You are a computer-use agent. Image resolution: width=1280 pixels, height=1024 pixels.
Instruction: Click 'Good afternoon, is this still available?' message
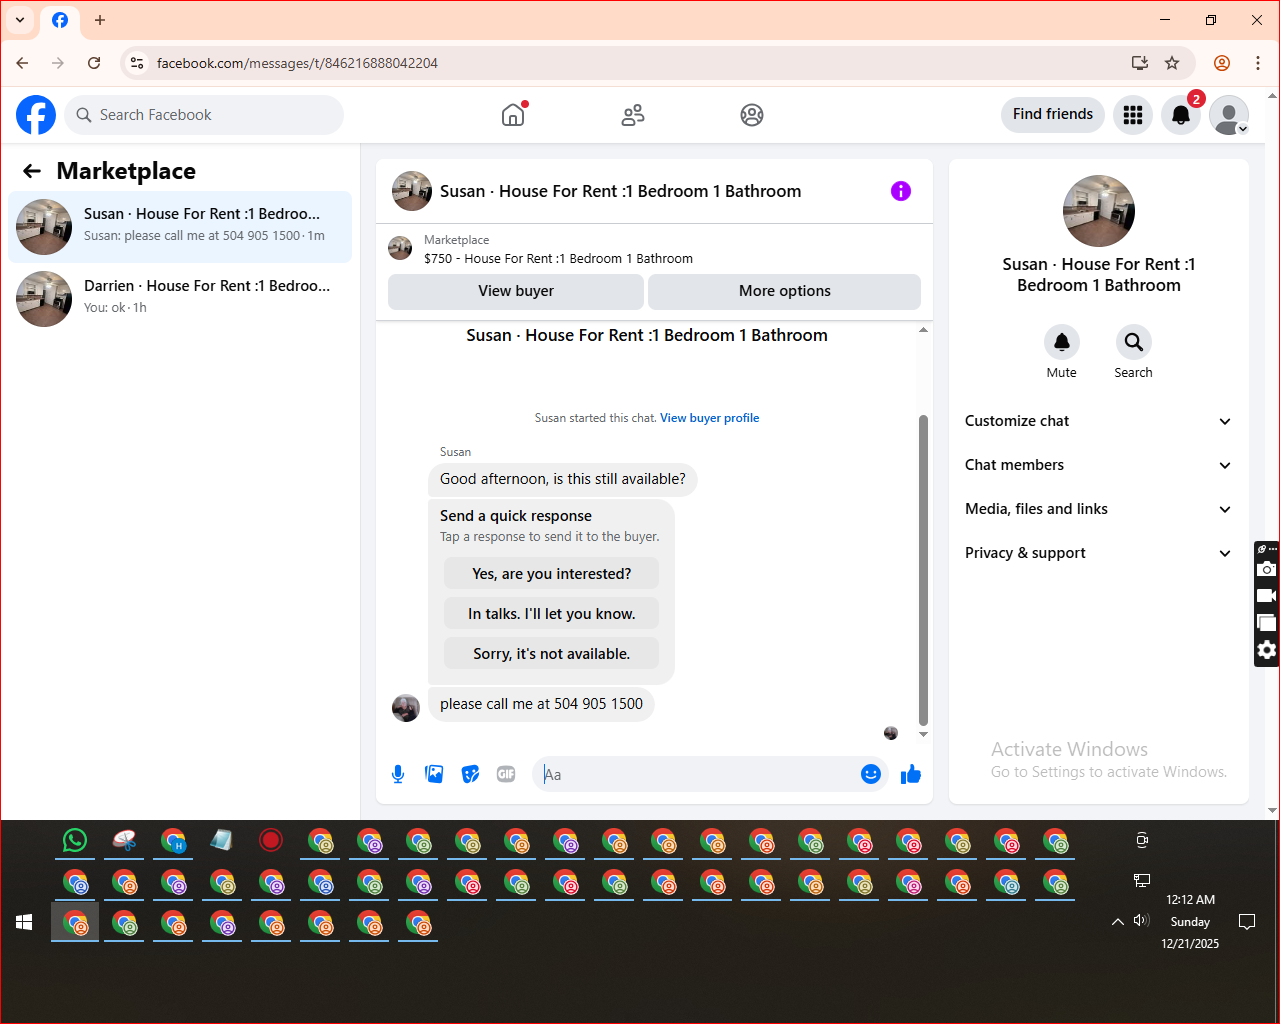coord(563,479)
